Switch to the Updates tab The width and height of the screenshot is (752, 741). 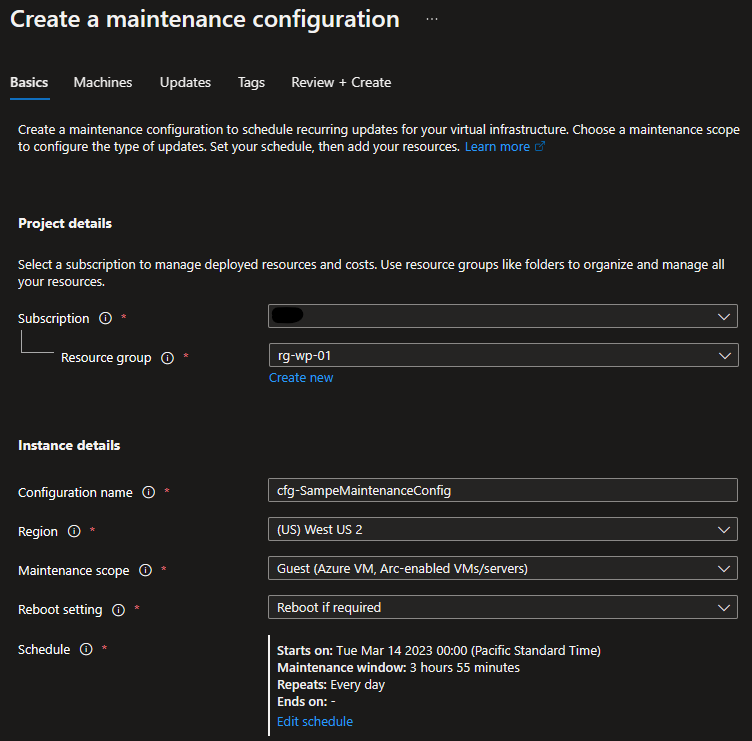(185, 82)
